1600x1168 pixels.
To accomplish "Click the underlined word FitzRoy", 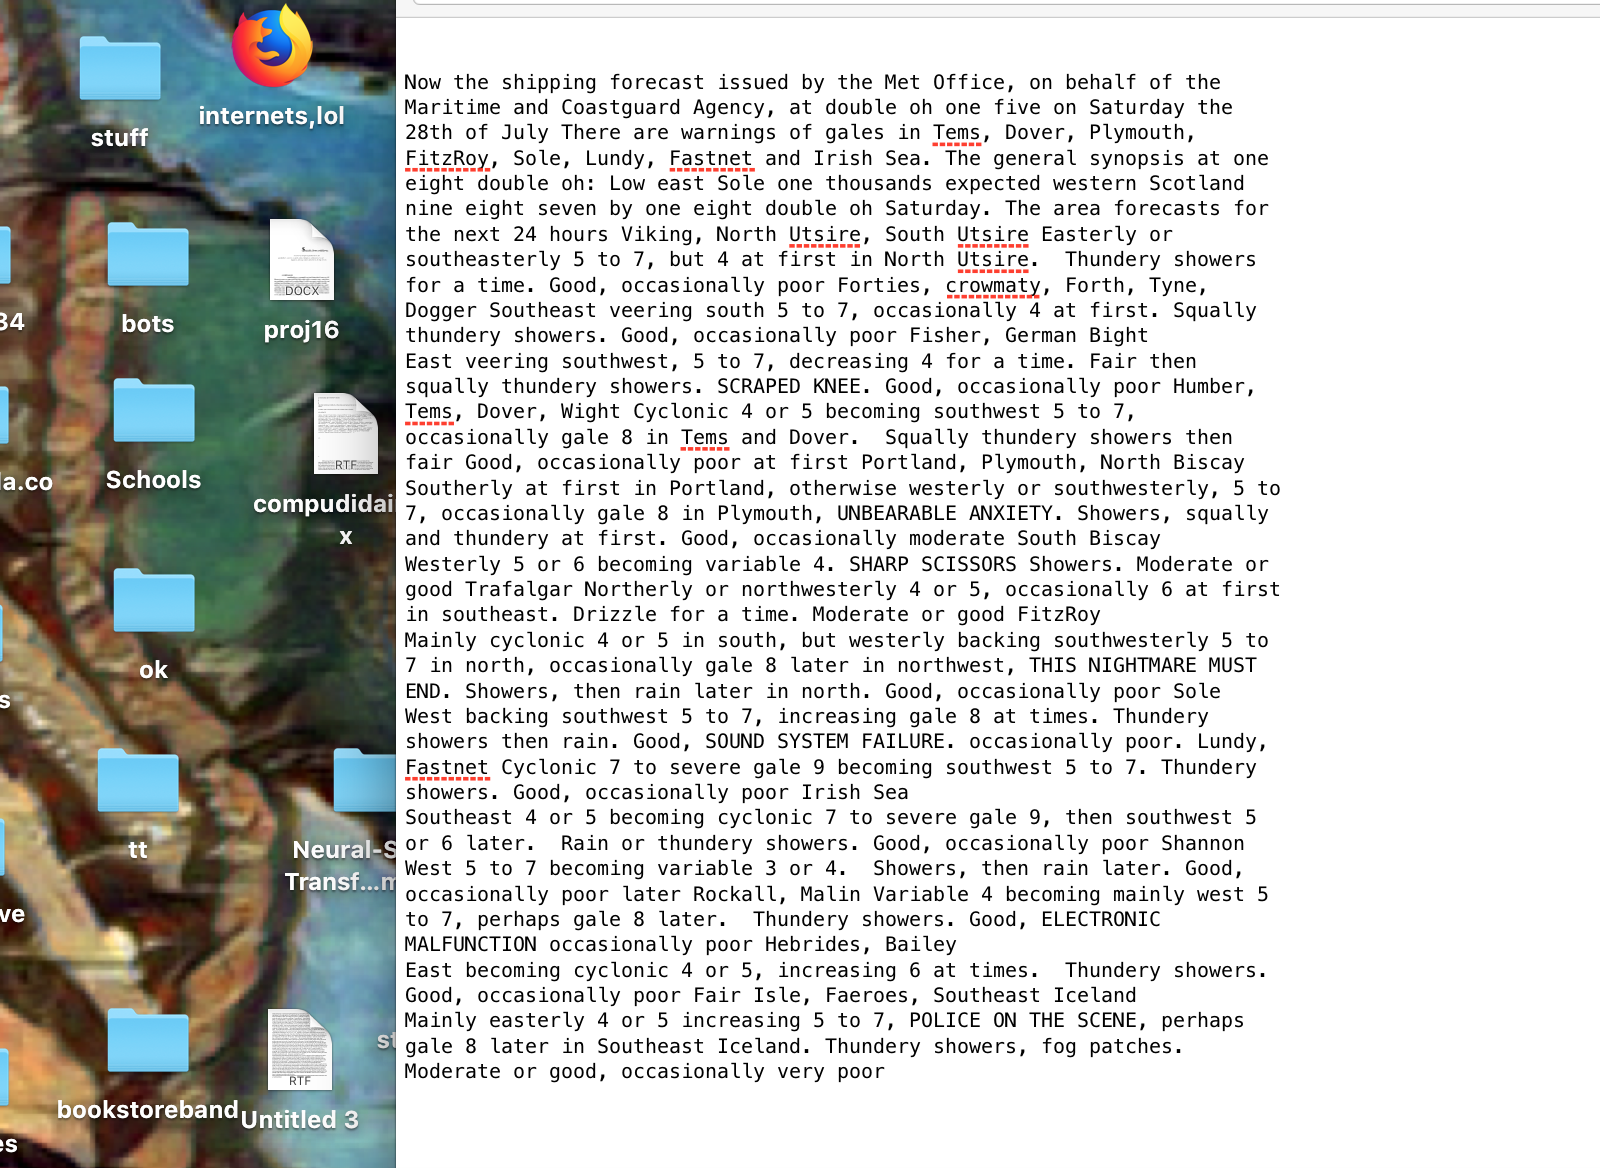I will 446,159.
